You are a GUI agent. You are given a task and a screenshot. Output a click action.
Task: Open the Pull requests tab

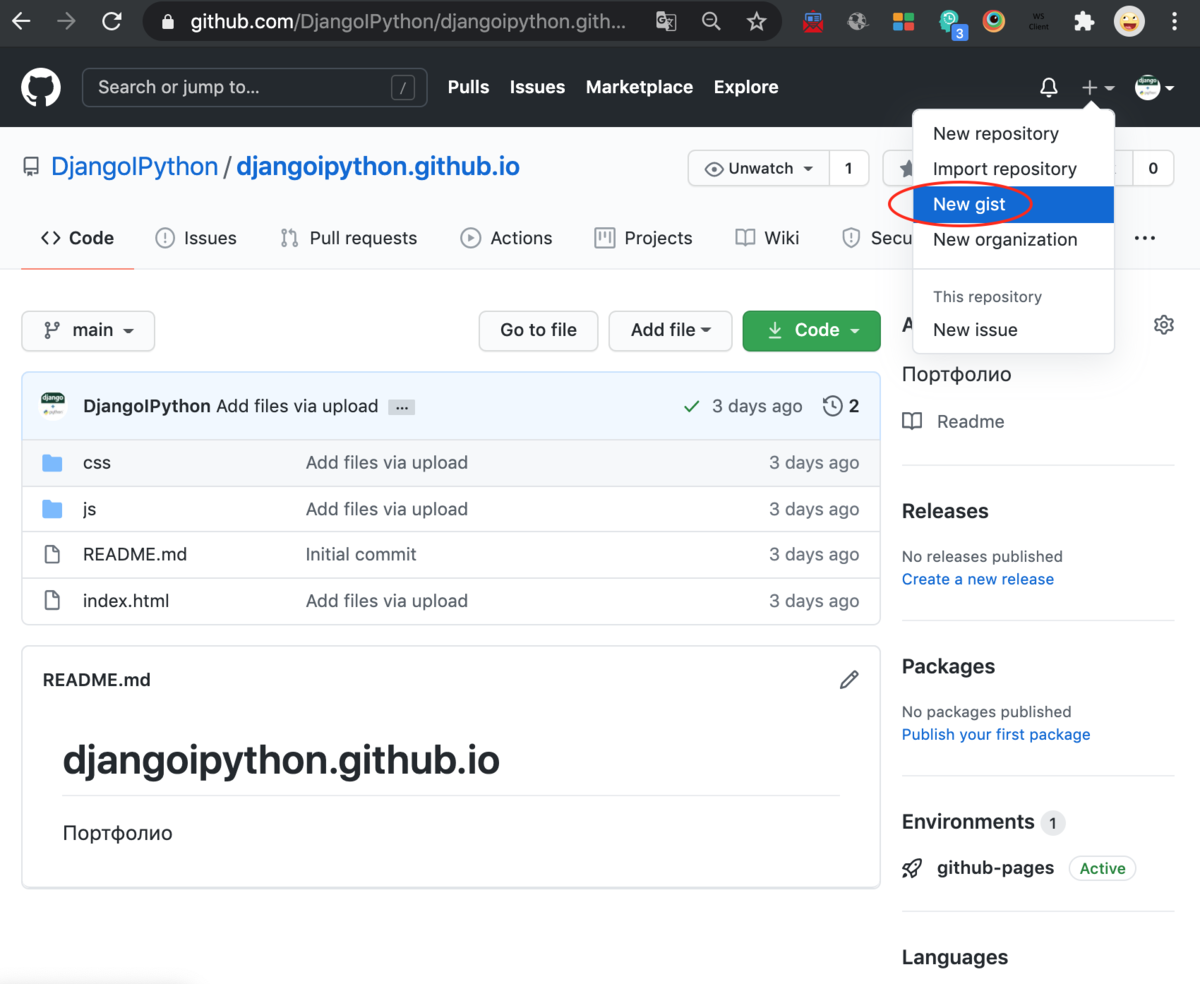point(349,238)
